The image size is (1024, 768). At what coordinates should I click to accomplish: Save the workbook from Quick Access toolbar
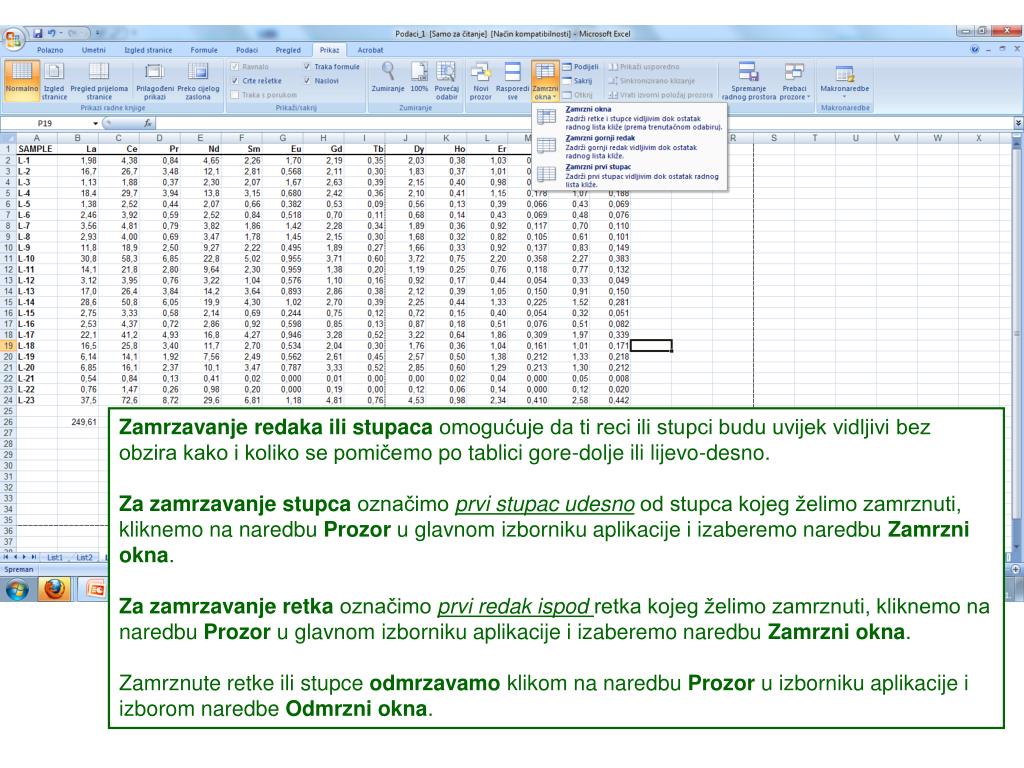point(38,33)
